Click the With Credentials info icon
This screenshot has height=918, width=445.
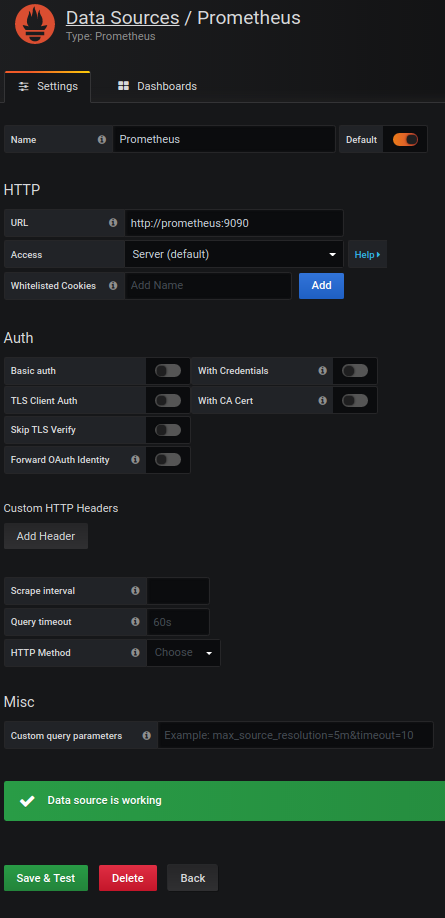point(322,371)
